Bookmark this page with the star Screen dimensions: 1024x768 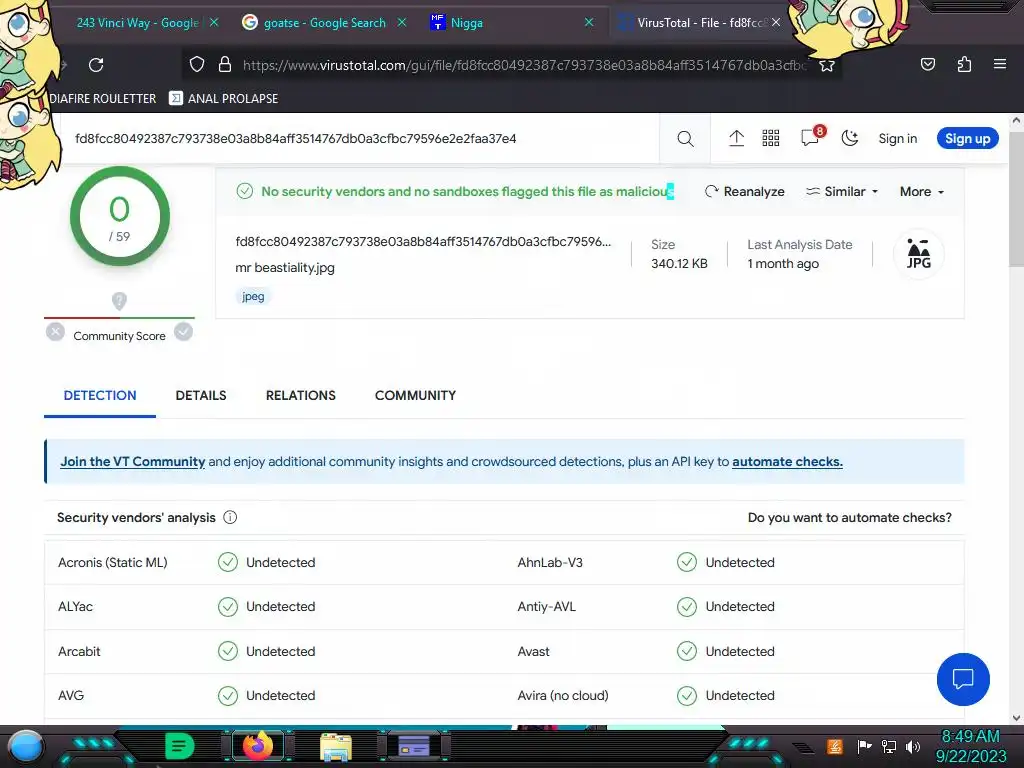[827, 65]
